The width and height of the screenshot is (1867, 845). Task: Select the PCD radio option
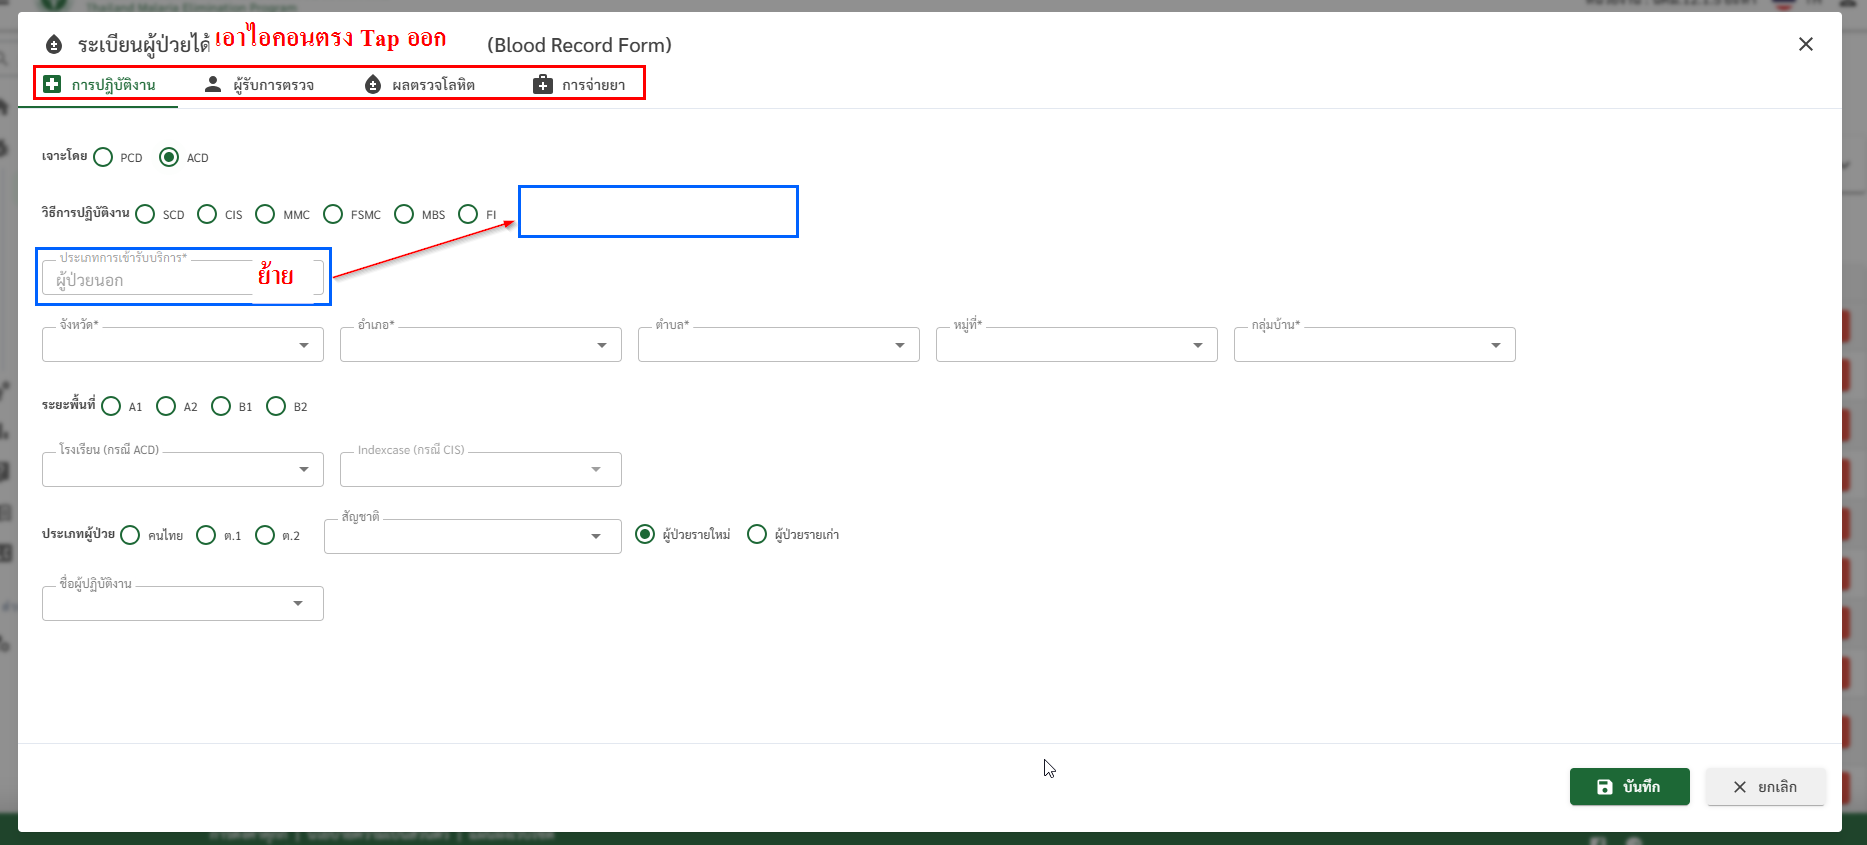click(104, 157)
